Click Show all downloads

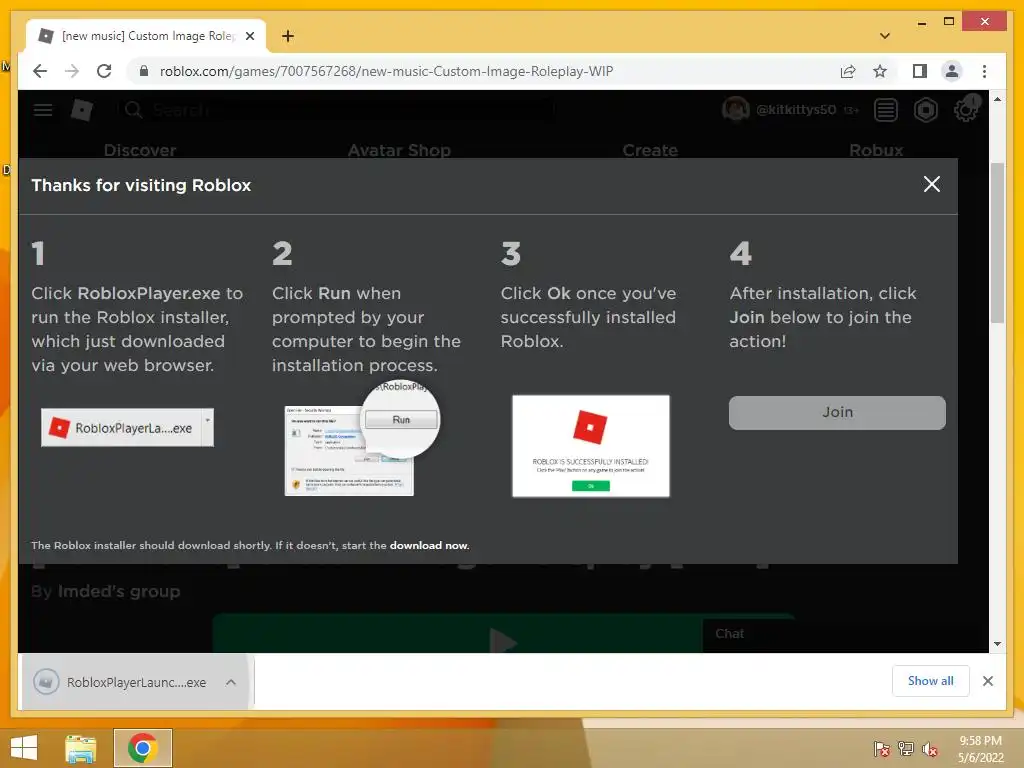pyautogui.click(x=931, y=680)
